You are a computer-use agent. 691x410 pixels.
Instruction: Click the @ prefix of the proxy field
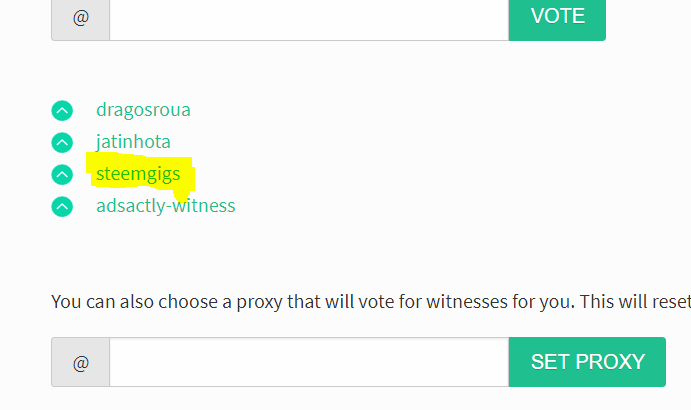(x=81, y=362)
